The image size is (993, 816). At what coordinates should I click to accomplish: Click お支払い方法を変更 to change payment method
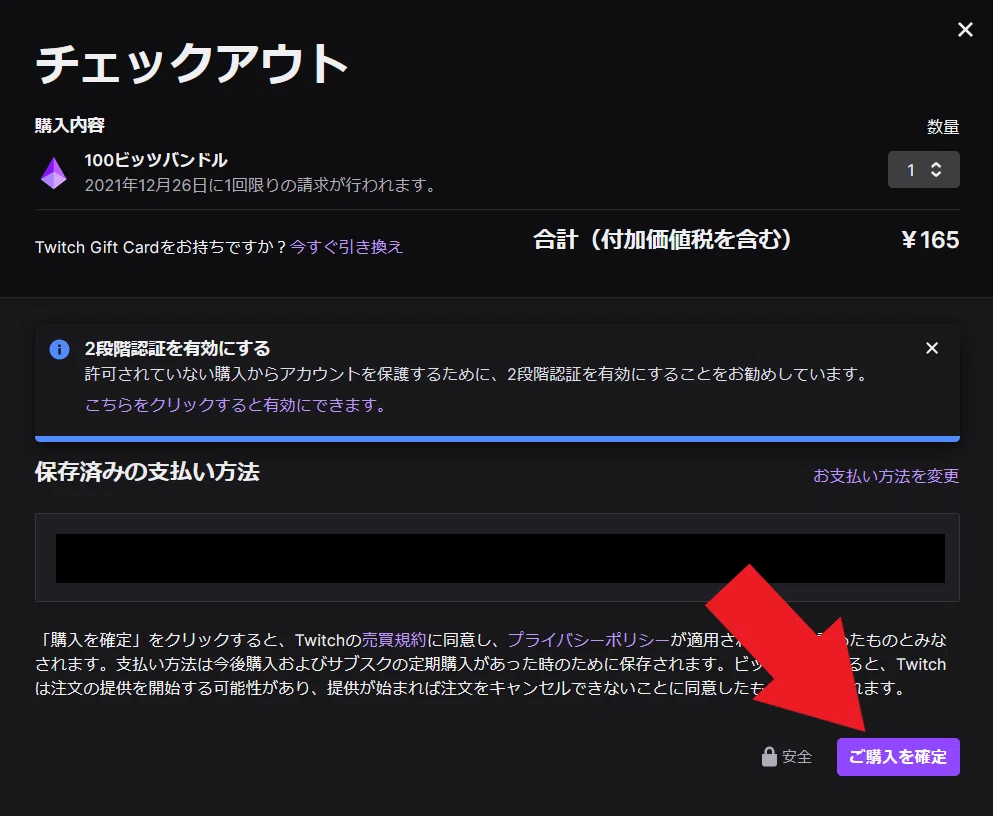point(886,475)
